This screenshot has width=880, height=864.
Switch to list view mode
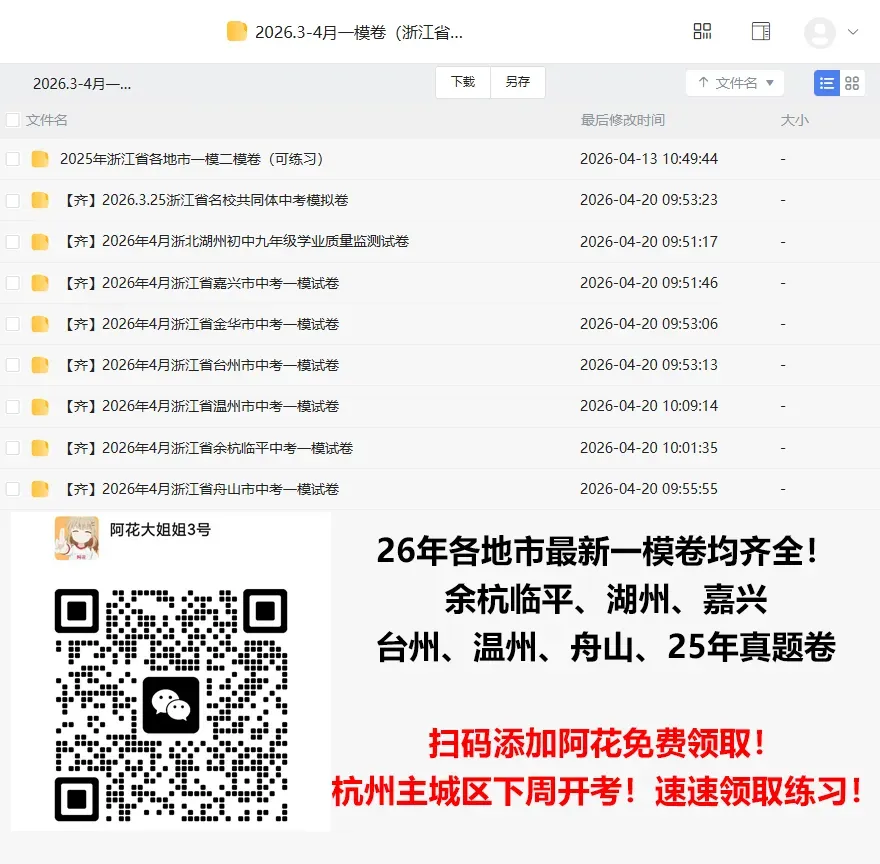(x=827, y=83)
